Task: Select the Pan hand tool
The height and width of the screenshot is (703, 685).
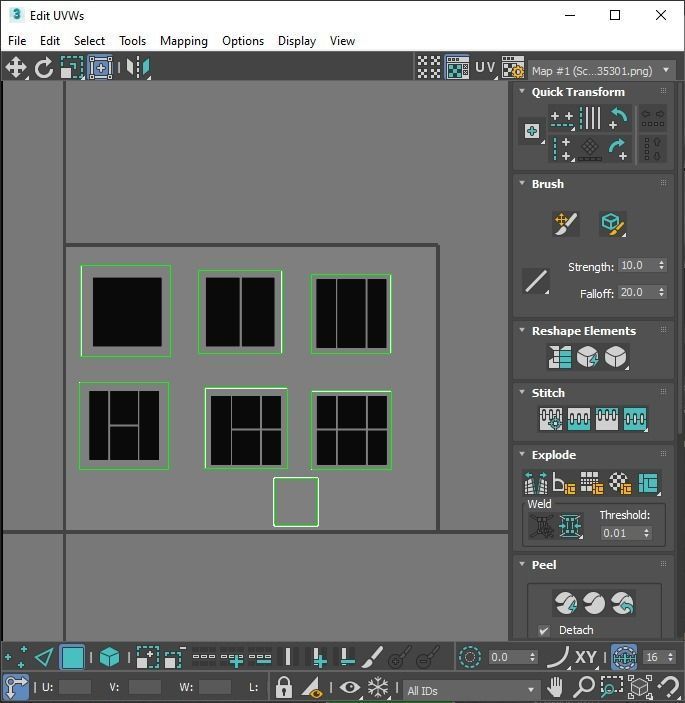Action: coord(555,687)
